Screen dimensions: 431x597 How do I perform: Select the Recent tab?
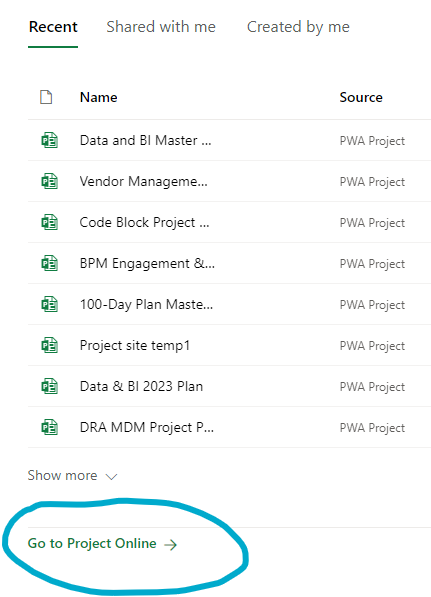point(53,27)
